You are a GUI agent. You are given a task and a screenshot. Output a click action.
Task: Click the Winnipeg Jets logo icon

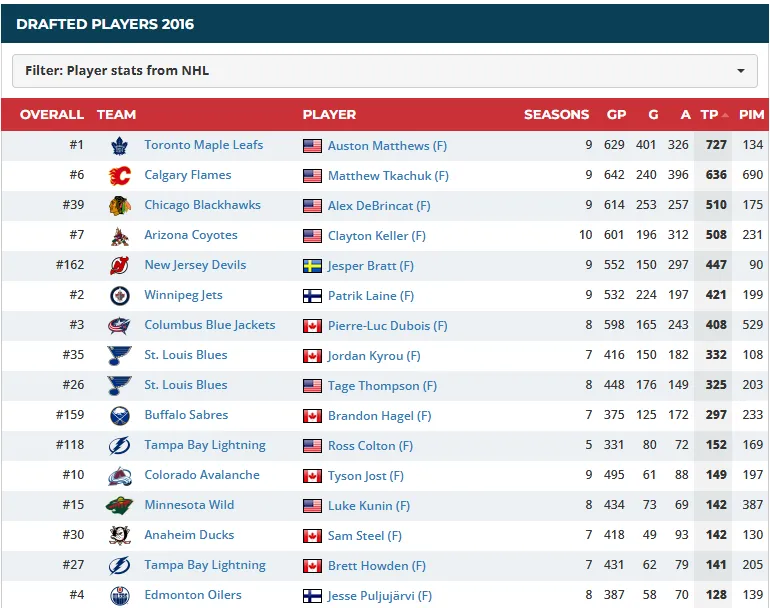click(120, 296)
